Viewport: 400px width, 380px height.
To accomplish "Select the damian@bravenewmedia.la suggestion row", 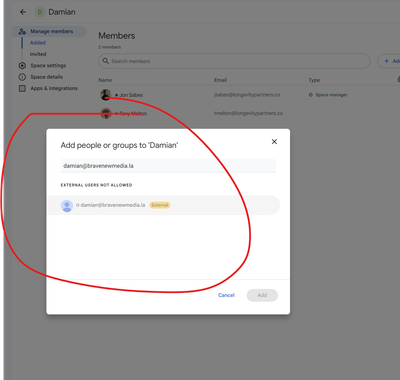I will coord(164,205).
